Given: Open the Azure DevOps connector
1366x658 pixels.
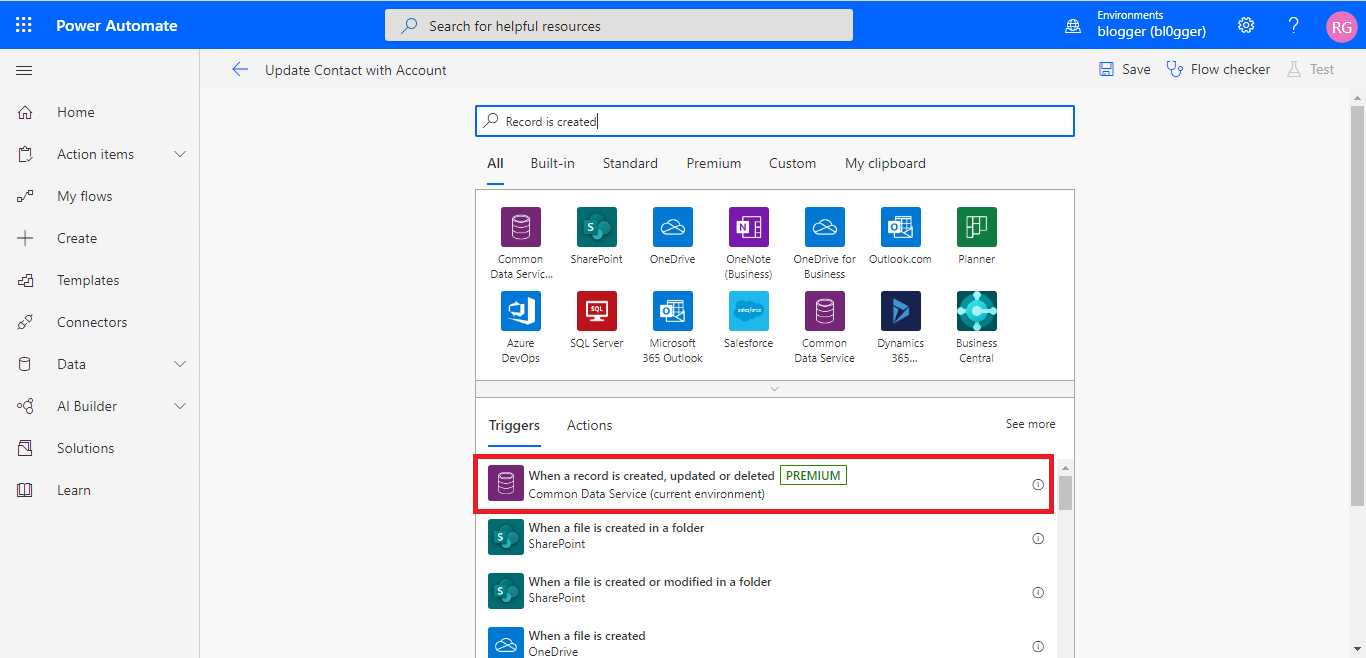Looking at the screenshot, I should click(x=520, y=311).
